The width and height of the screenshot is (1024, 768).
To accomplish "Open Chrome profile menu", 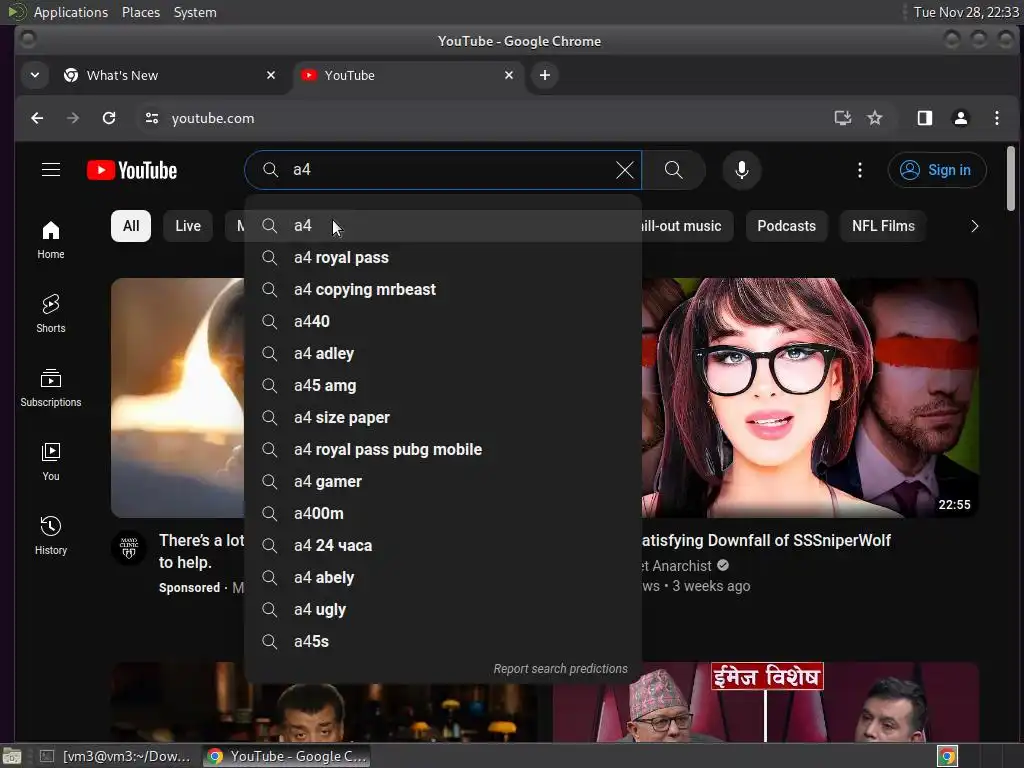I will (x=961, y=118).
